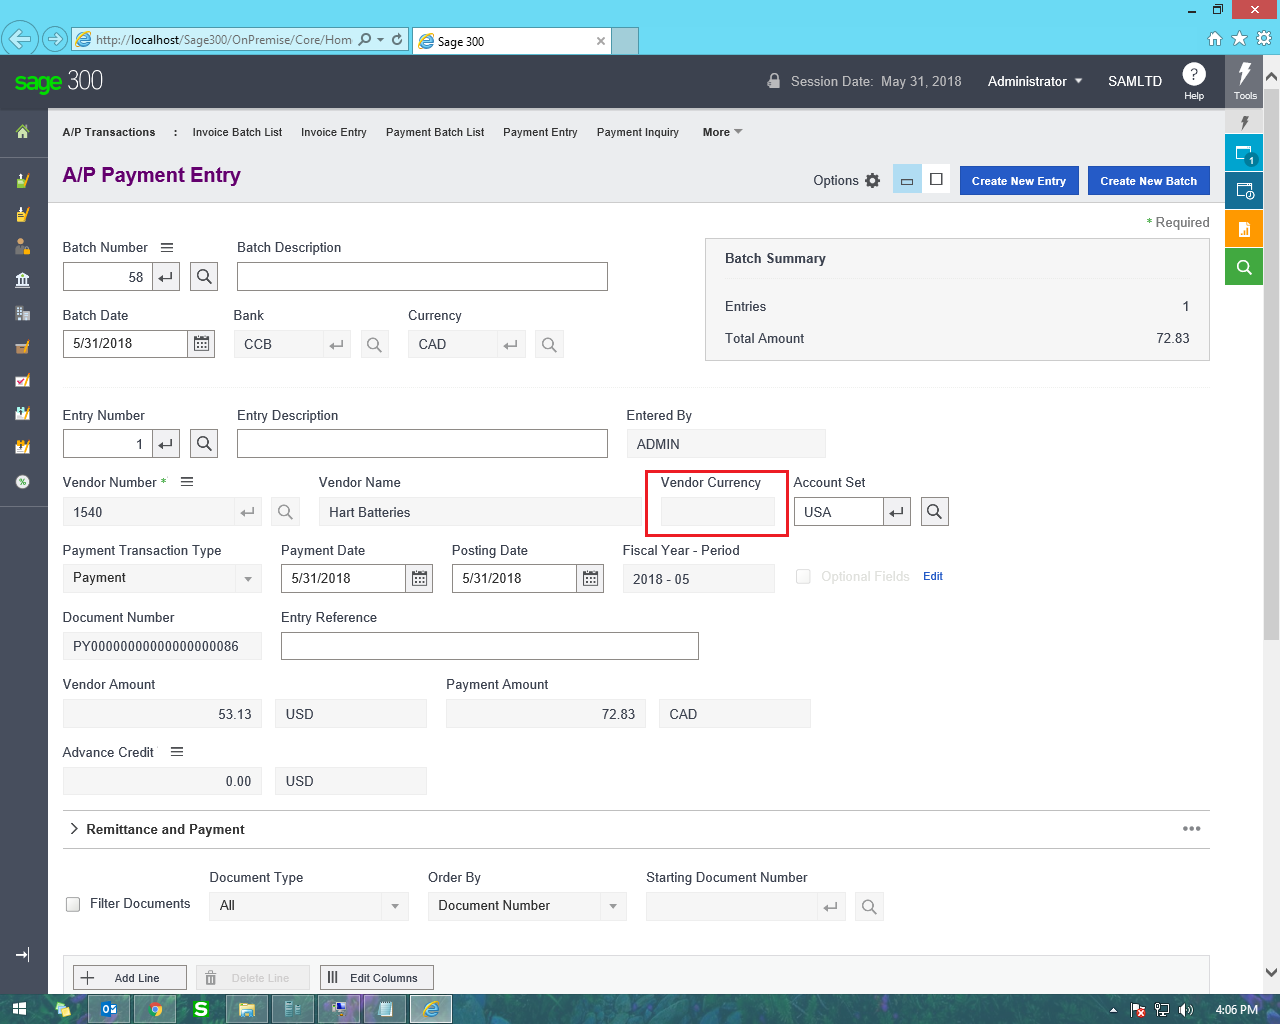Open the Batch Number finder magnifier

pyautogui.click(x=204, y=277)
